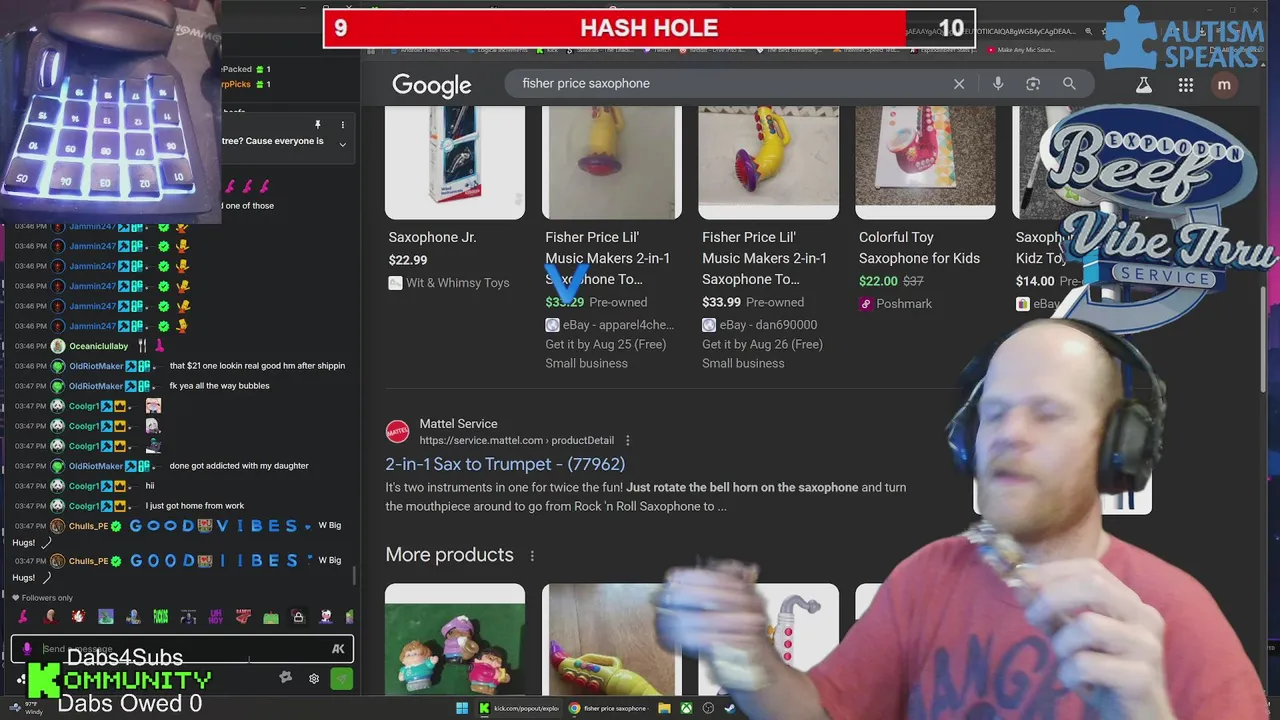Open the '2-in-1 Sax to Trumpet - (77962)' result
The image size is (1280, 720).
(x=505, y=464)
